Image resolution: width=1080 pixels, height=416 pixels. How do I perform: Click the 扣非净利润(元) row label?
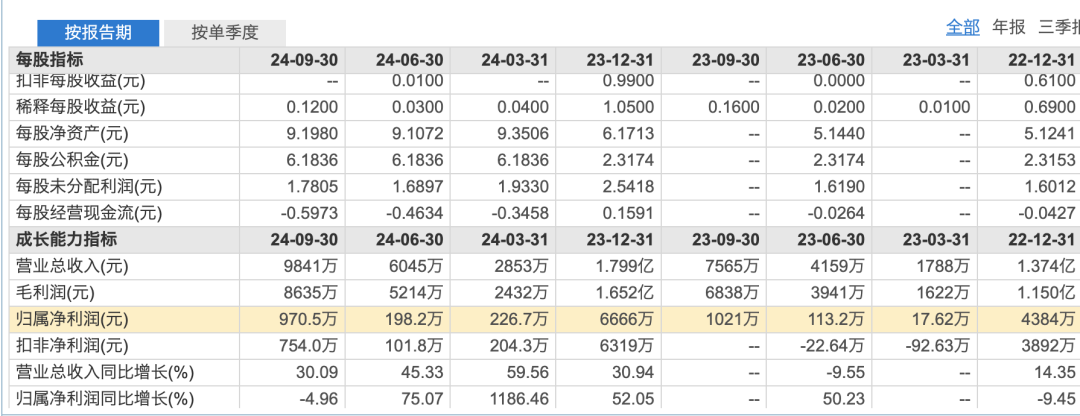pyautogui.click(x=72, y=346)
